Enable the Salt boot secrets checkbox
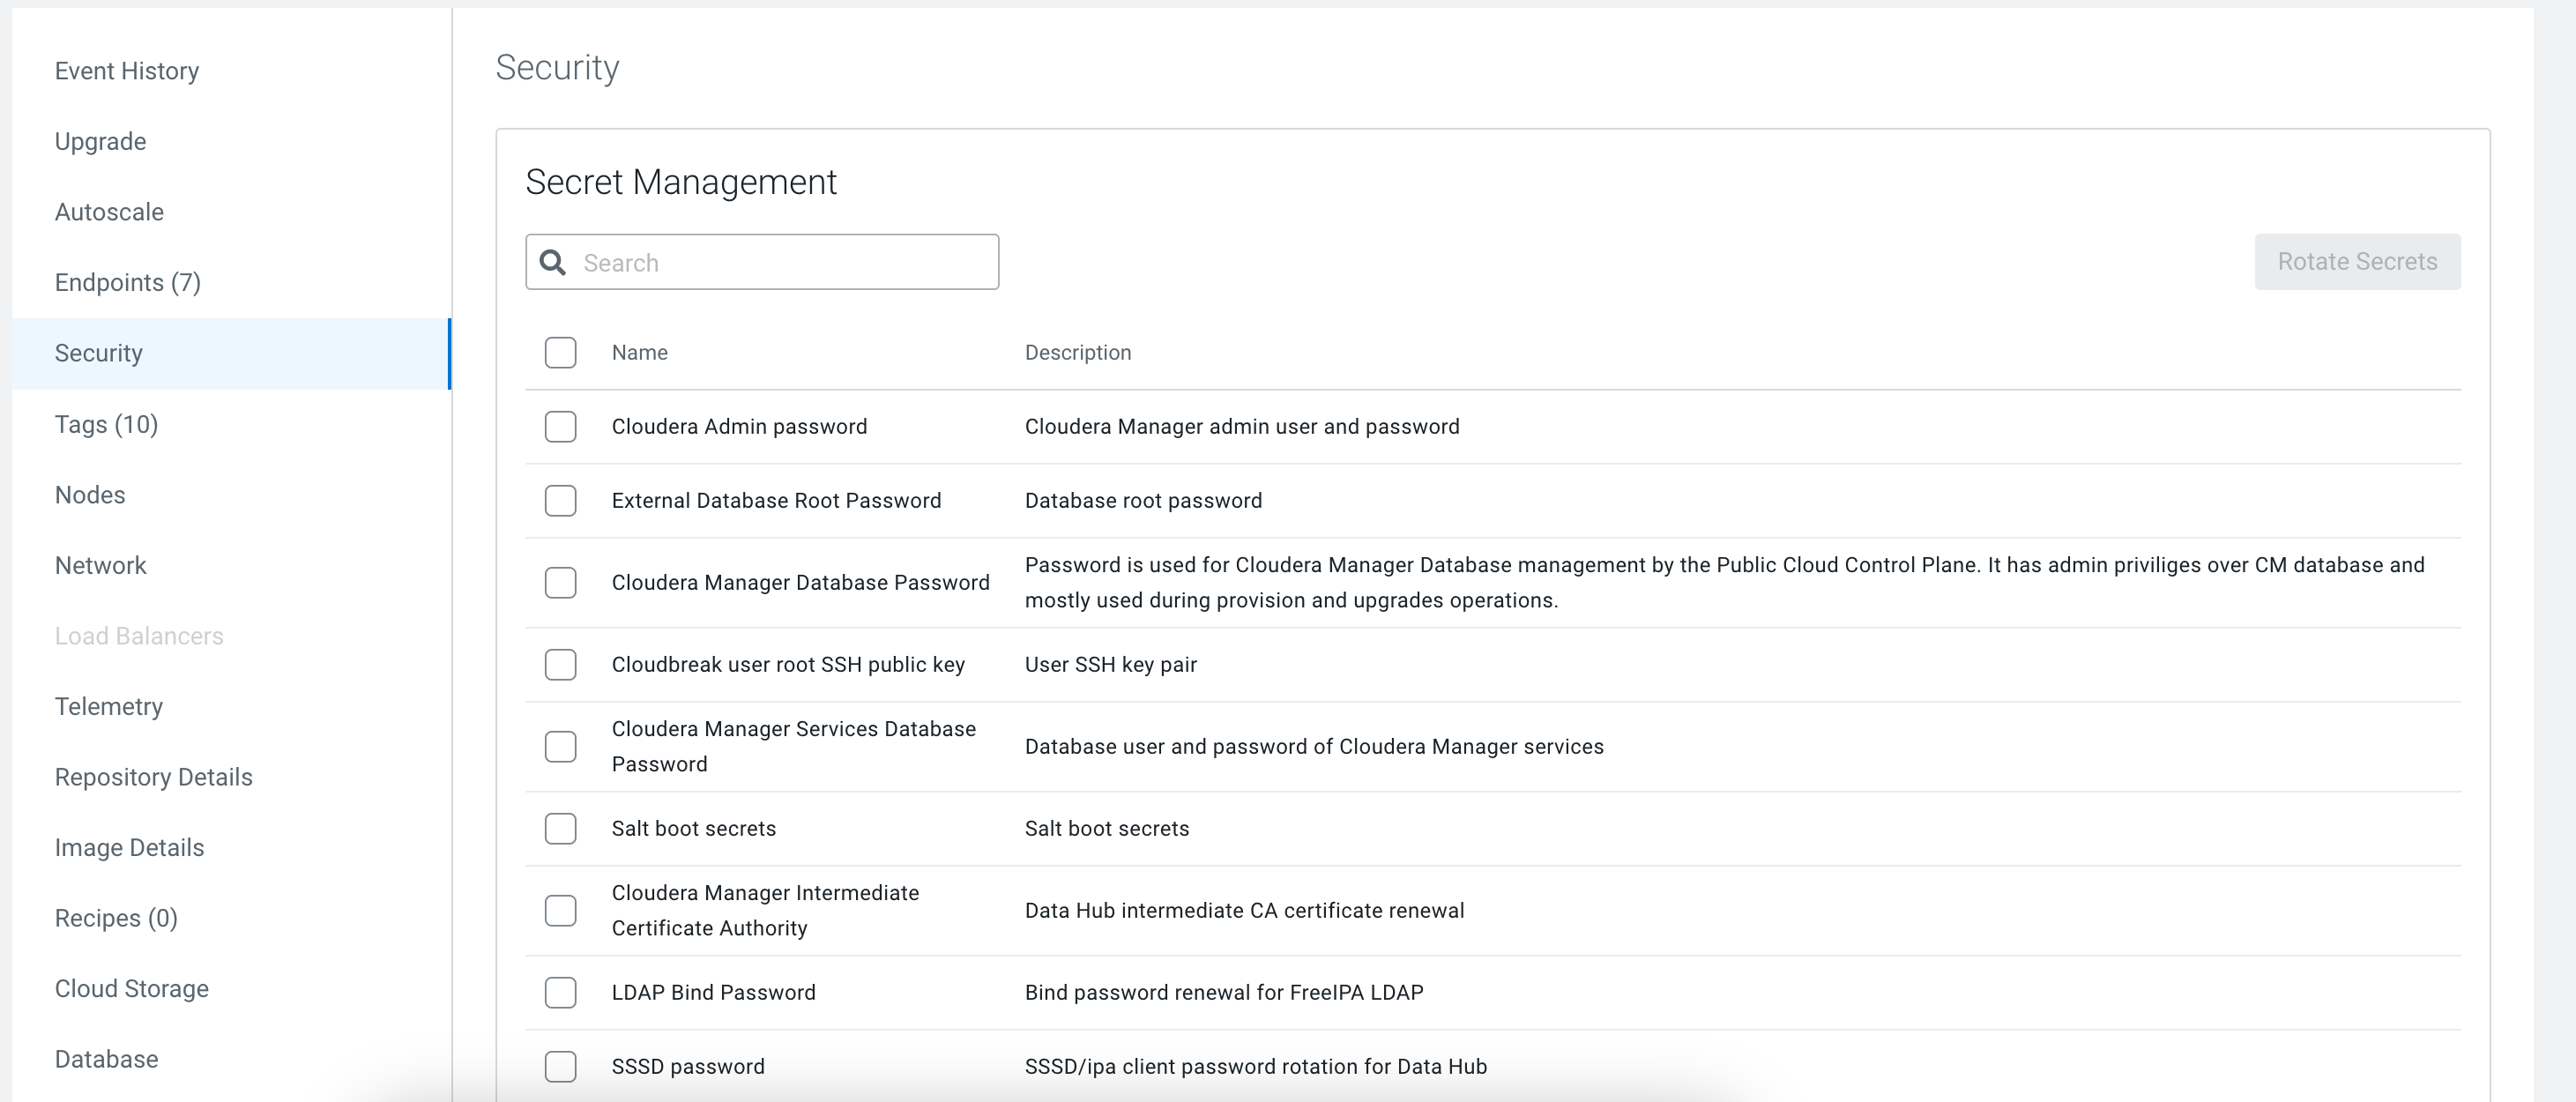Viewport: 2576px width, 1102px height. pos(560,828)
